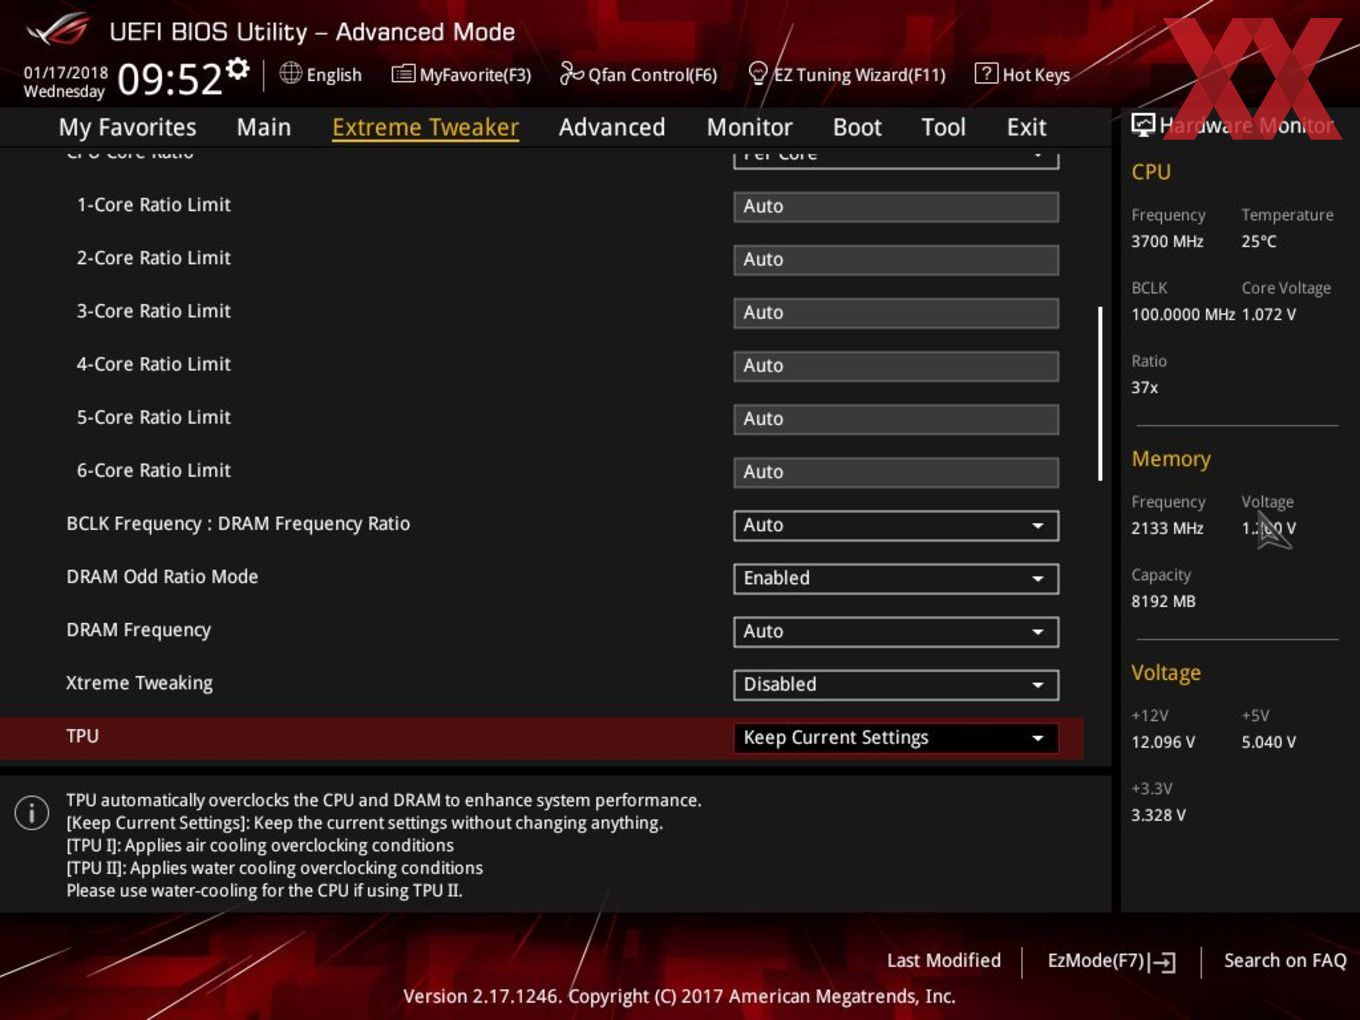
Task: Click the memory capacity value 8192 MB
Action: 1163,601
